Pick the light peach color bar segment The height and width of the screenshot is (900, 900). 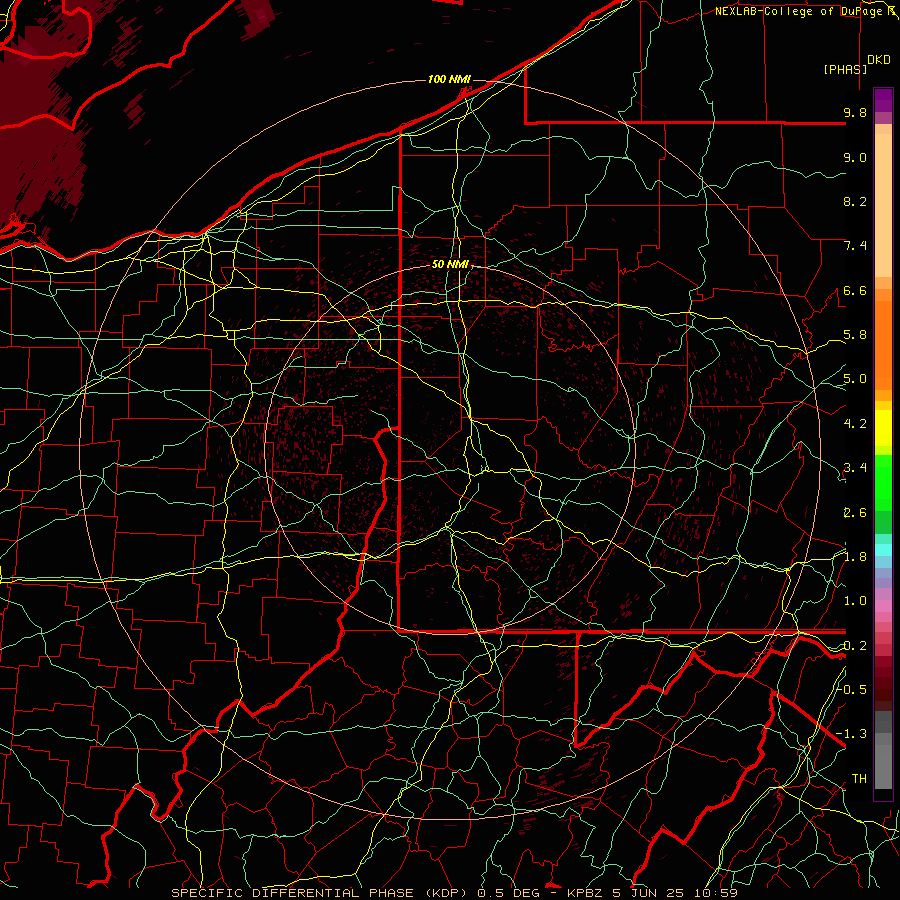click(x=883, y=206)
